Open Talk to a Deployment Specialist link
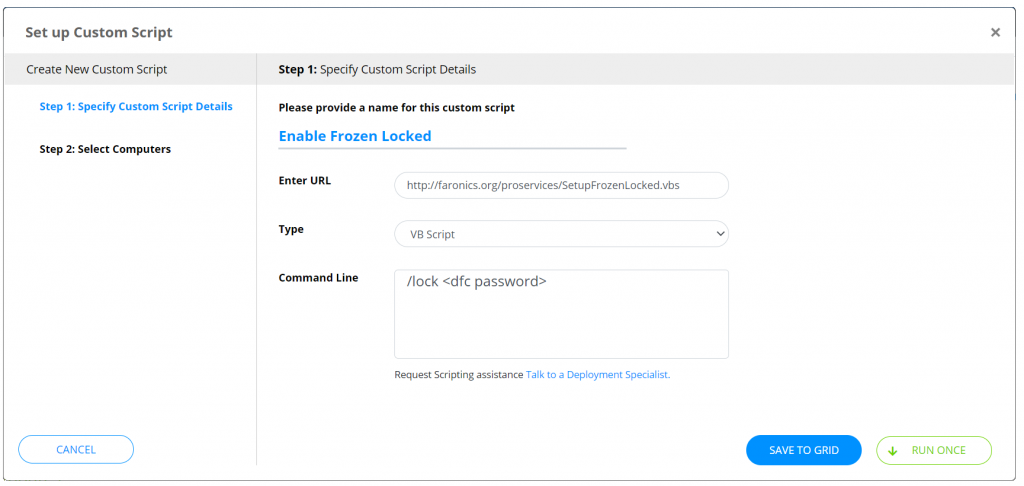Viewport: 1024px width, 486px height. tap(597, 375)
